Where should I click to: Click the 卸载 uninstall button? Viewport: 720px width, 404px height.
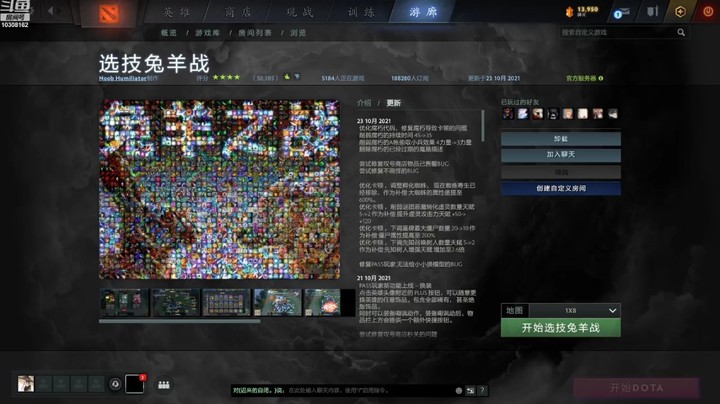tap(561, 139)
